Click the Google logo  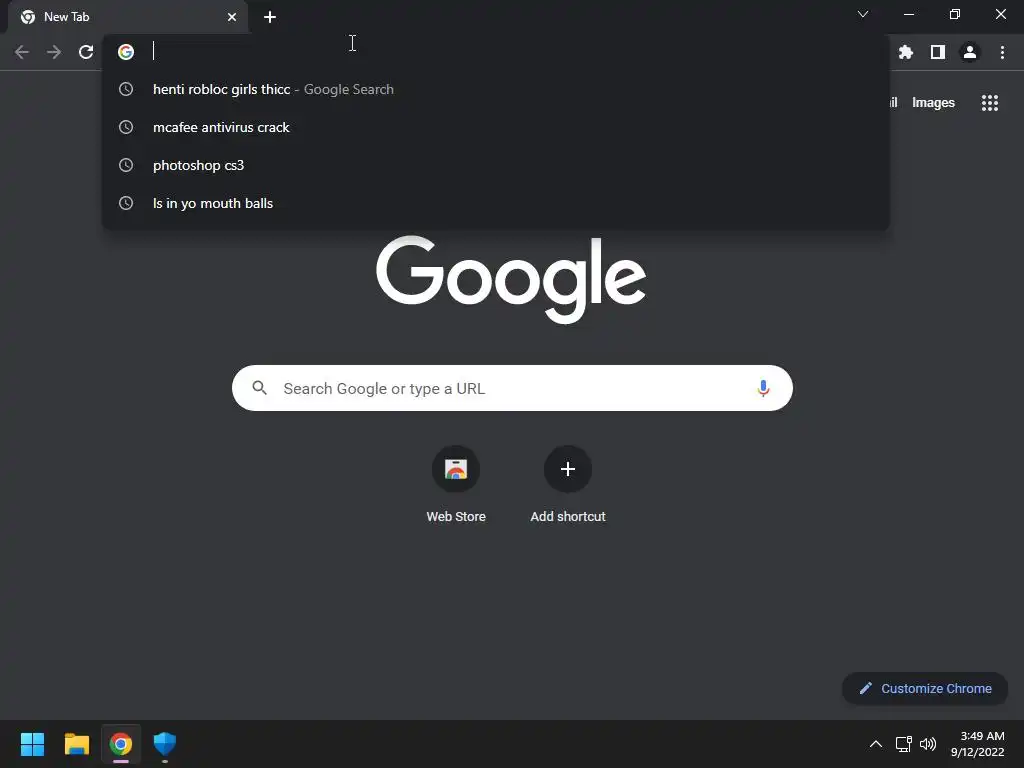coord(511,279)
